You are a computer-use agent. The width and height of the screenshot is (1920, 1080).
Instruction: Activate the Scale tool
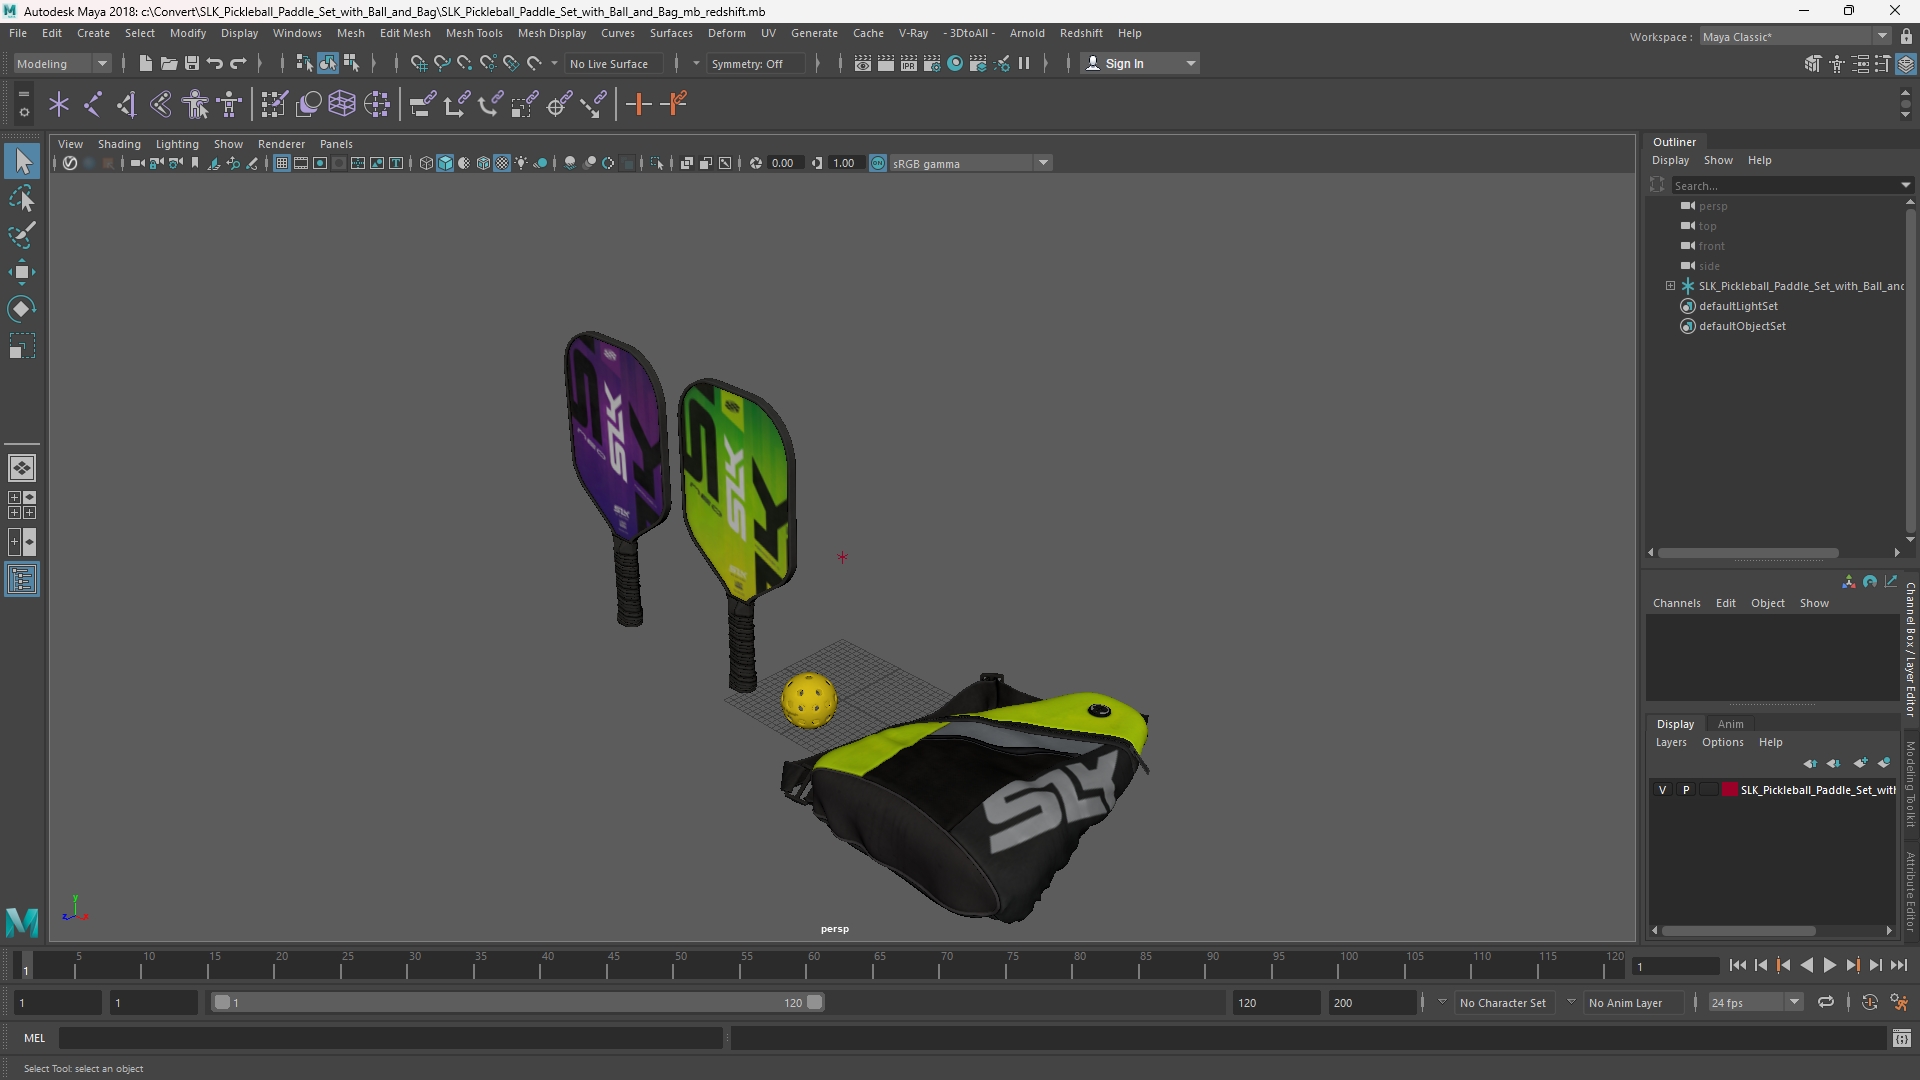pos(22,346)
